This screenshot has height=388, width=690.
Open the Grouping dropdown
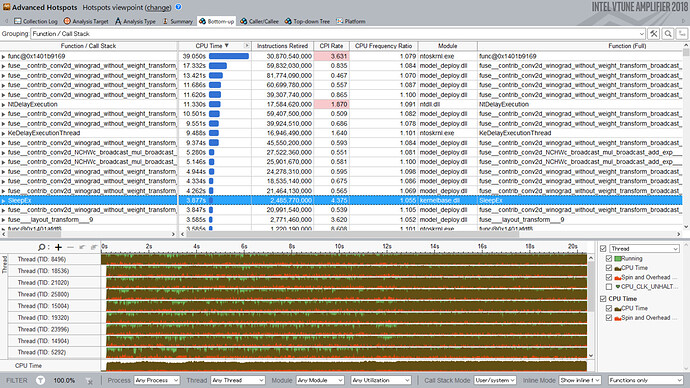point(338,34)
